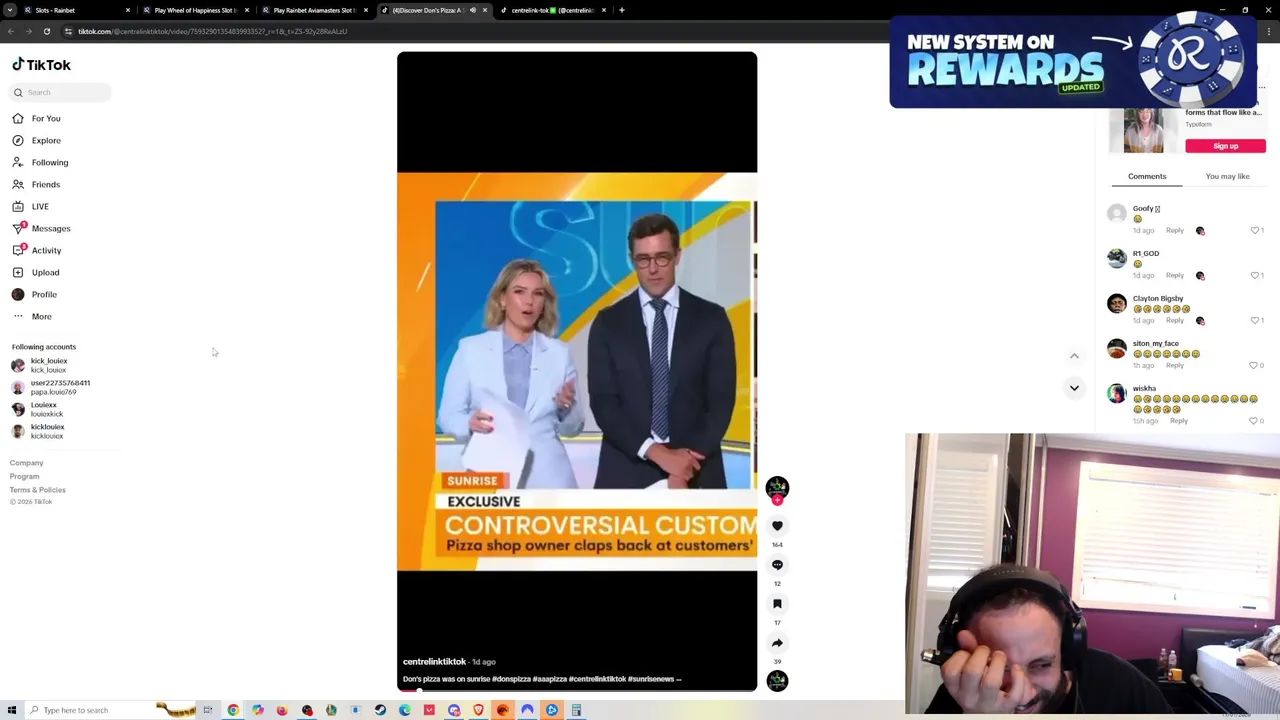Expand the browser tab search dropdown
This screenshot has width=1280, height=720.
[x=11, y=10]
